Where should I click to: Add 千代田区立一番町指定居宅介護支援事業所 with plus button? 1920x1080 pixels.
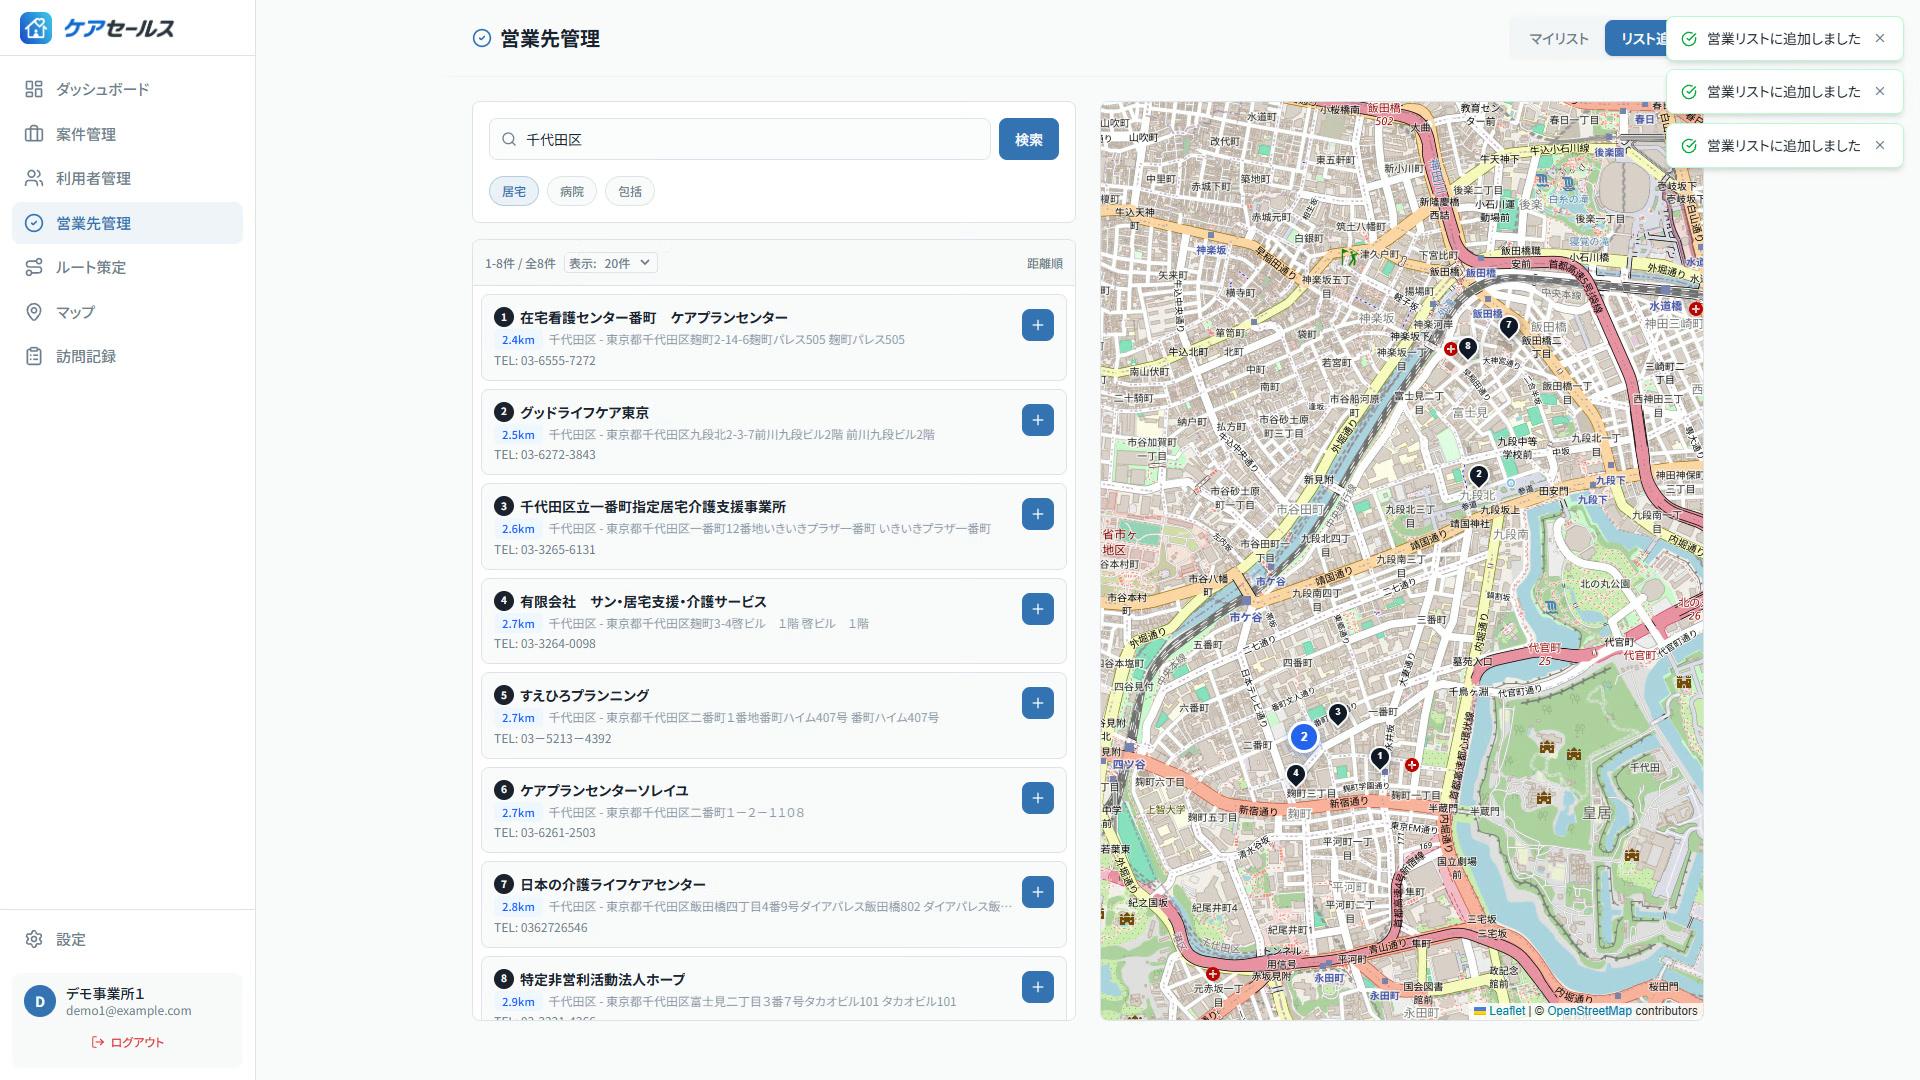point(1038,514)
